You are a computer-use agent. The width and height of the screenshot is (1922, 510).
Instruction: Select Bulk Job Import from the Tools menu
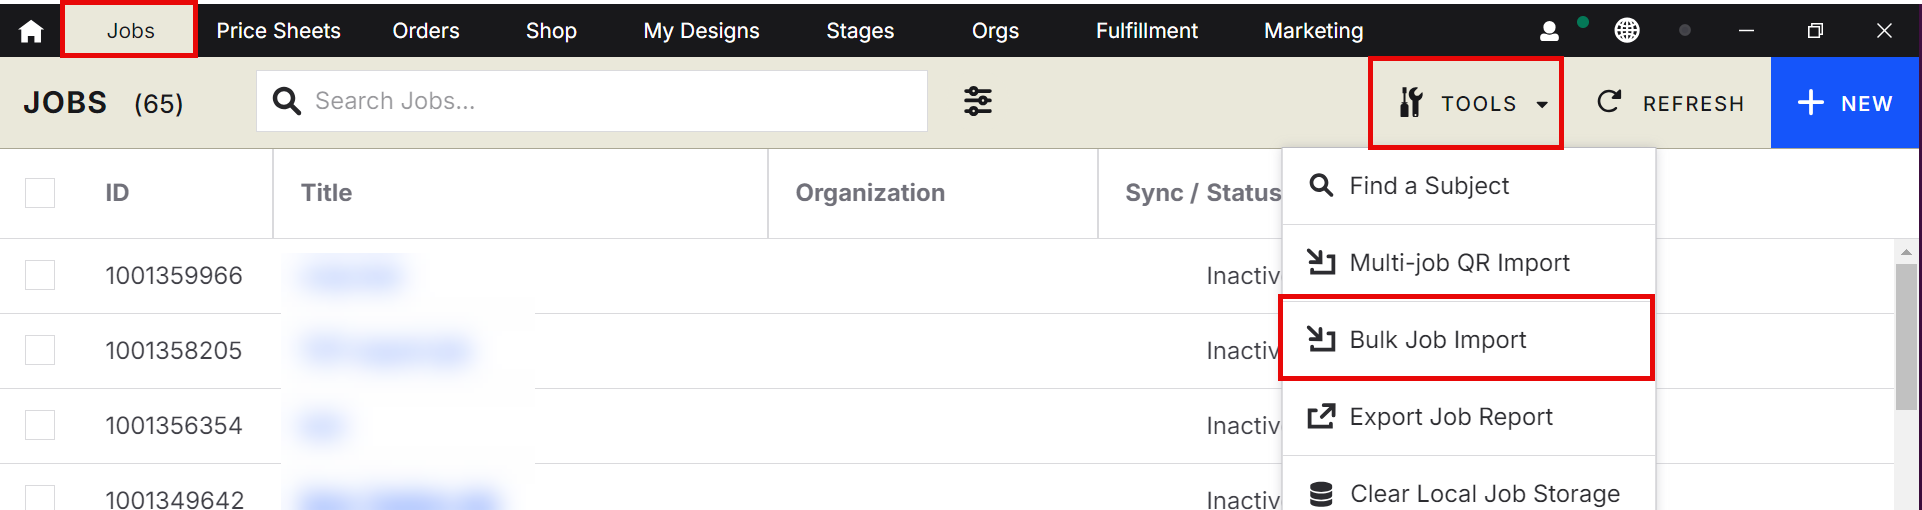click(x=1437, y=340)
